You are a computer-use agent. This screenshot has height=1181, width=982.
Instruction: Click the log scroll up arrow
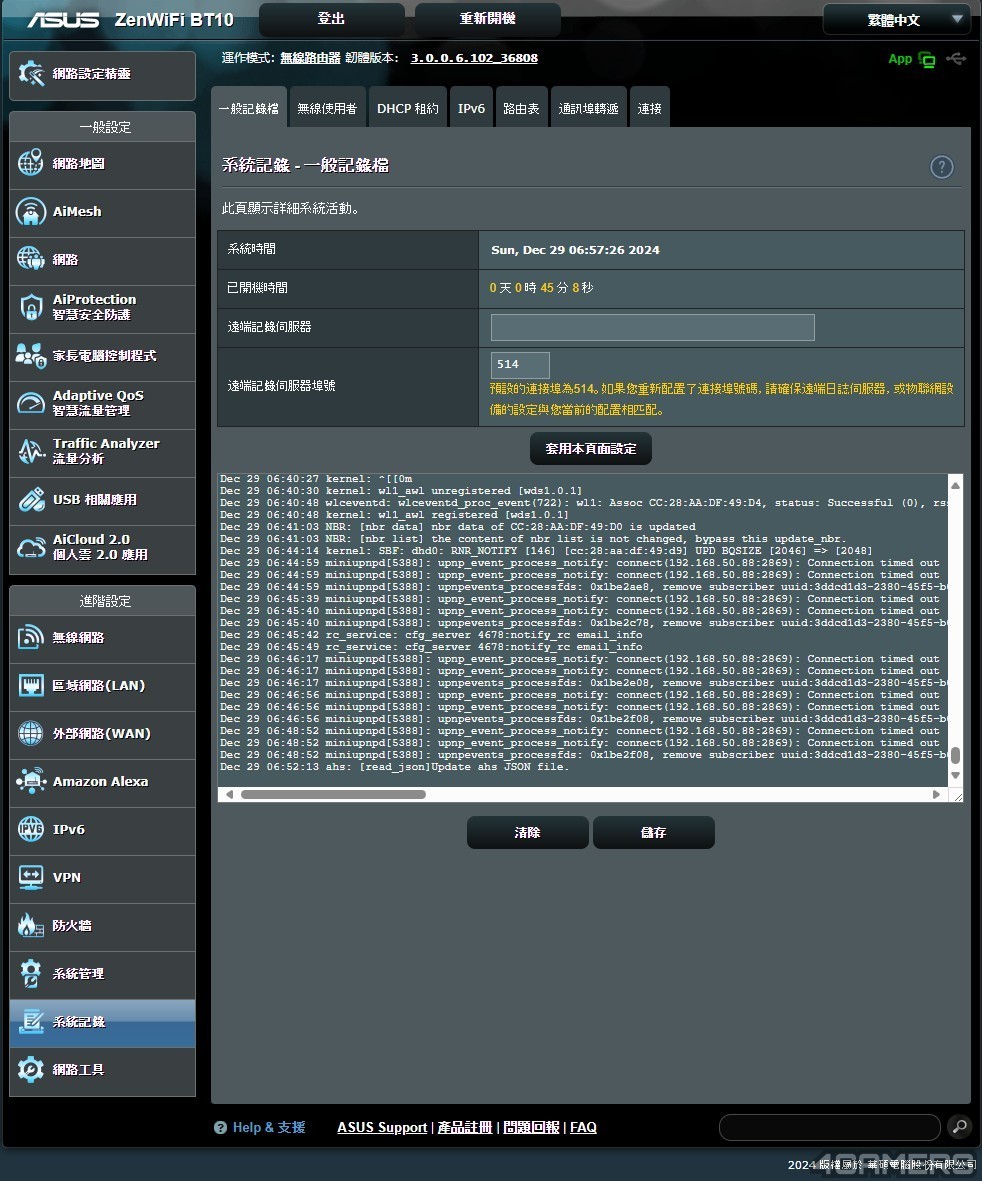[956, 485]
